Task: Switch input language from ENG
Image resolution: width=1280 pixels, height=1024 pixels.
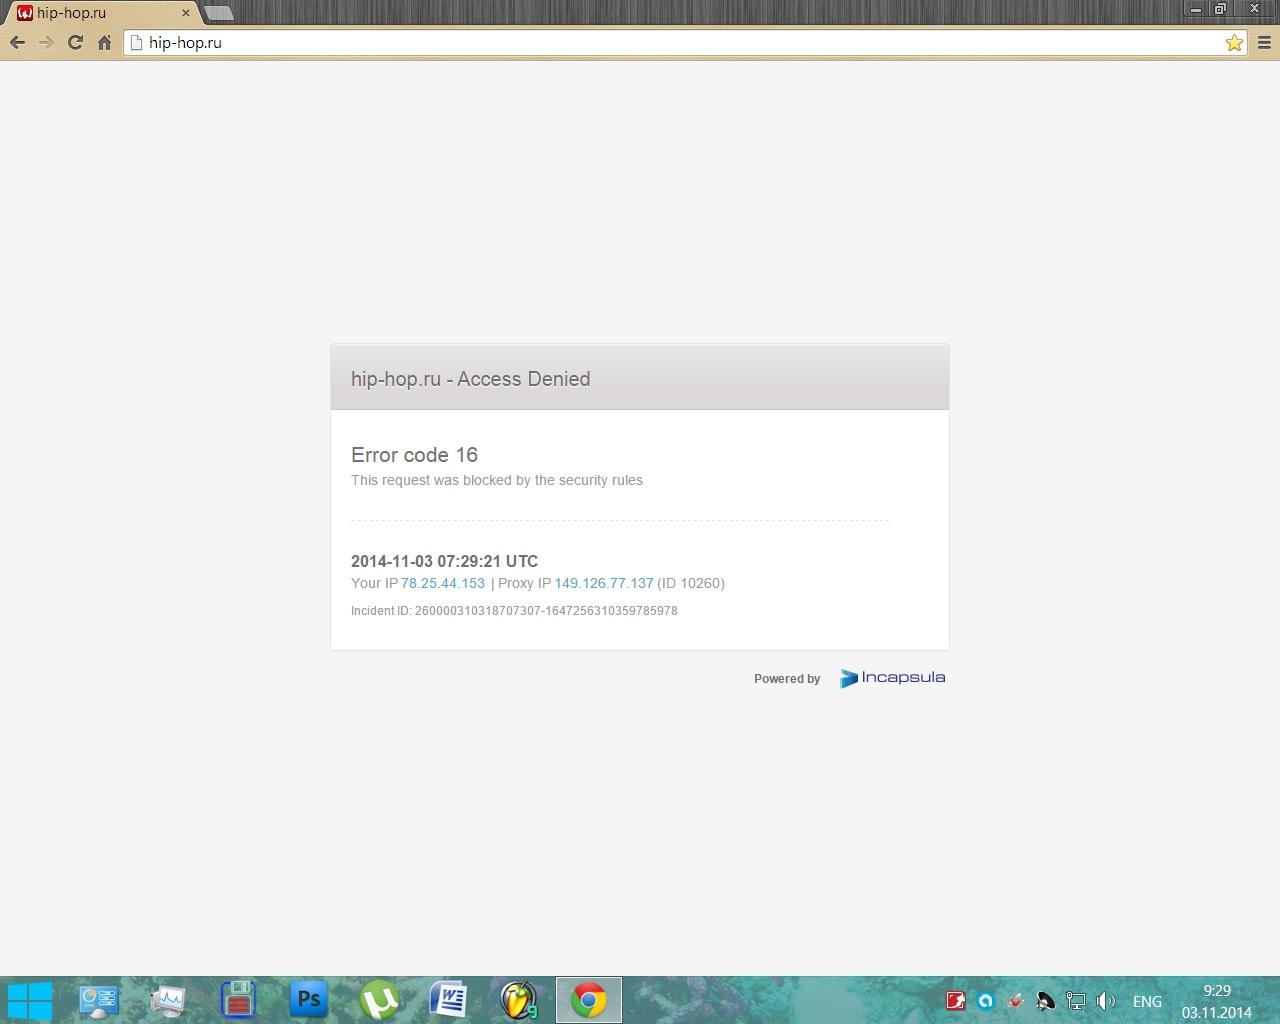Action: point(1147,1001)
